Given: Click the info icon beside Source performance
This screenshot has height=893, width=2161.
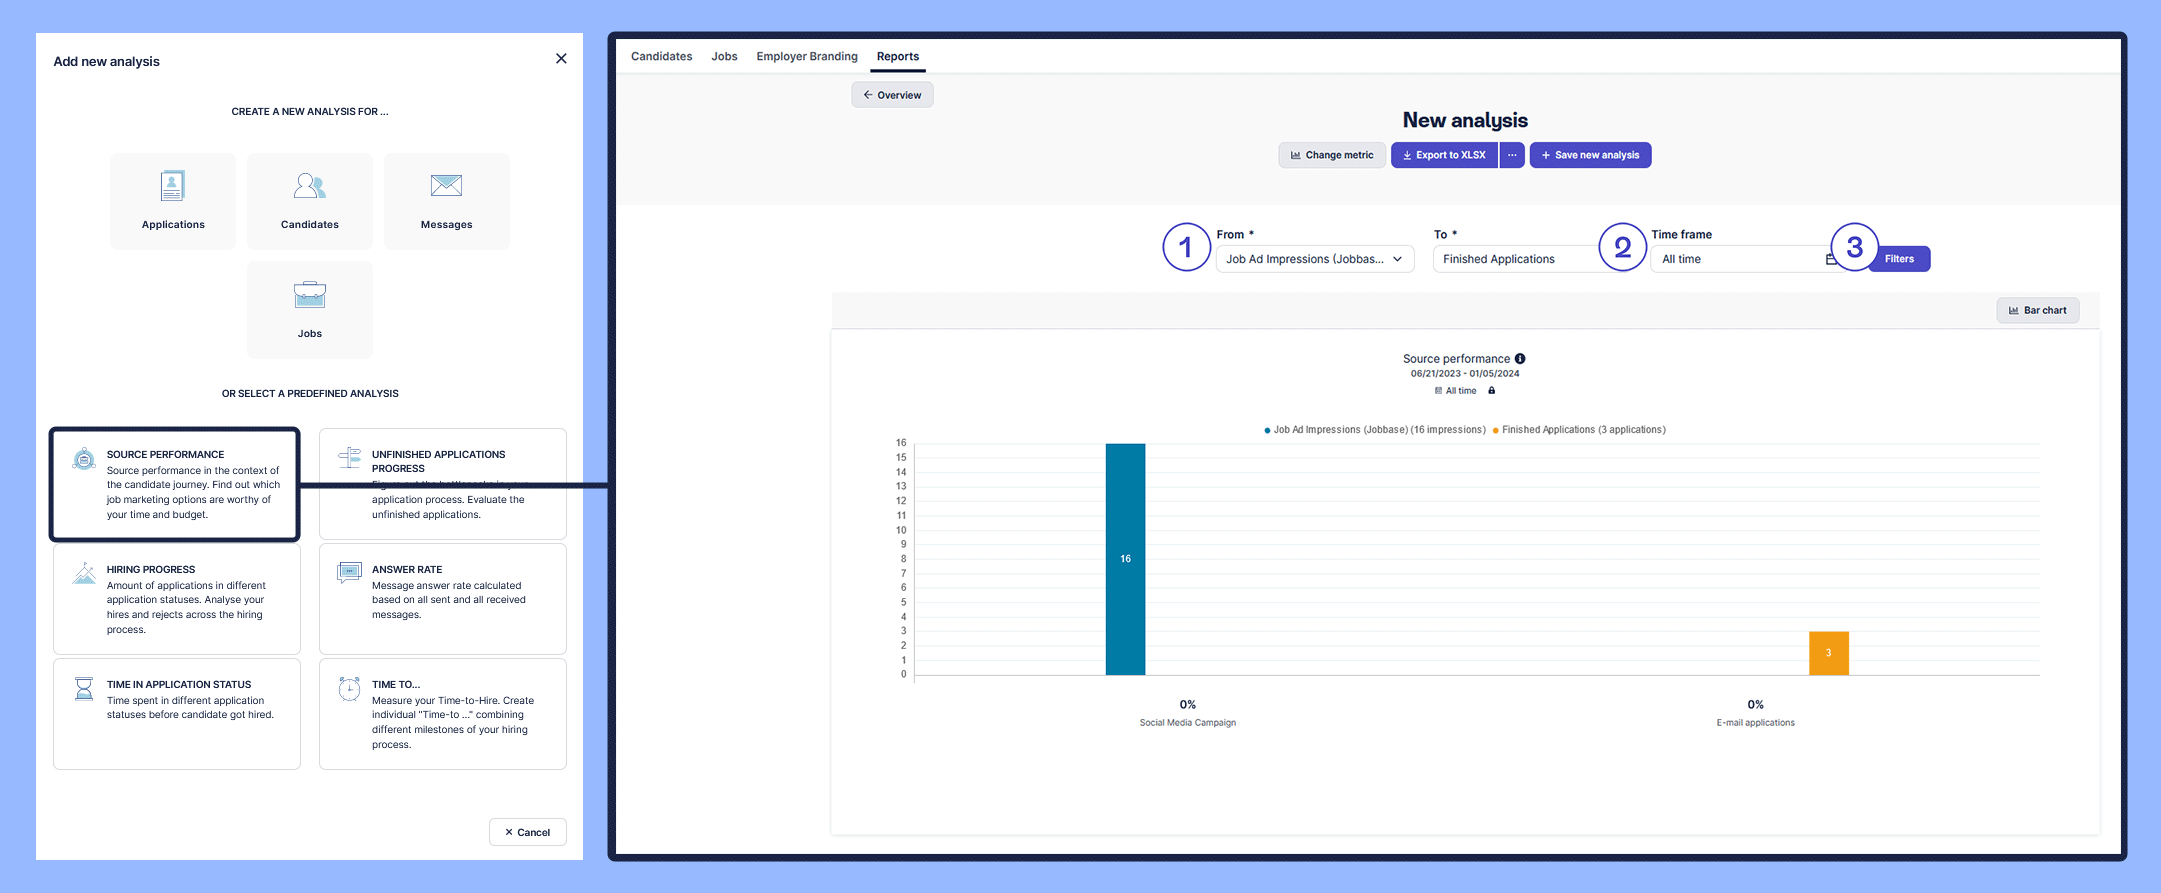Looking at the screenshot, I should [1520, 359].
